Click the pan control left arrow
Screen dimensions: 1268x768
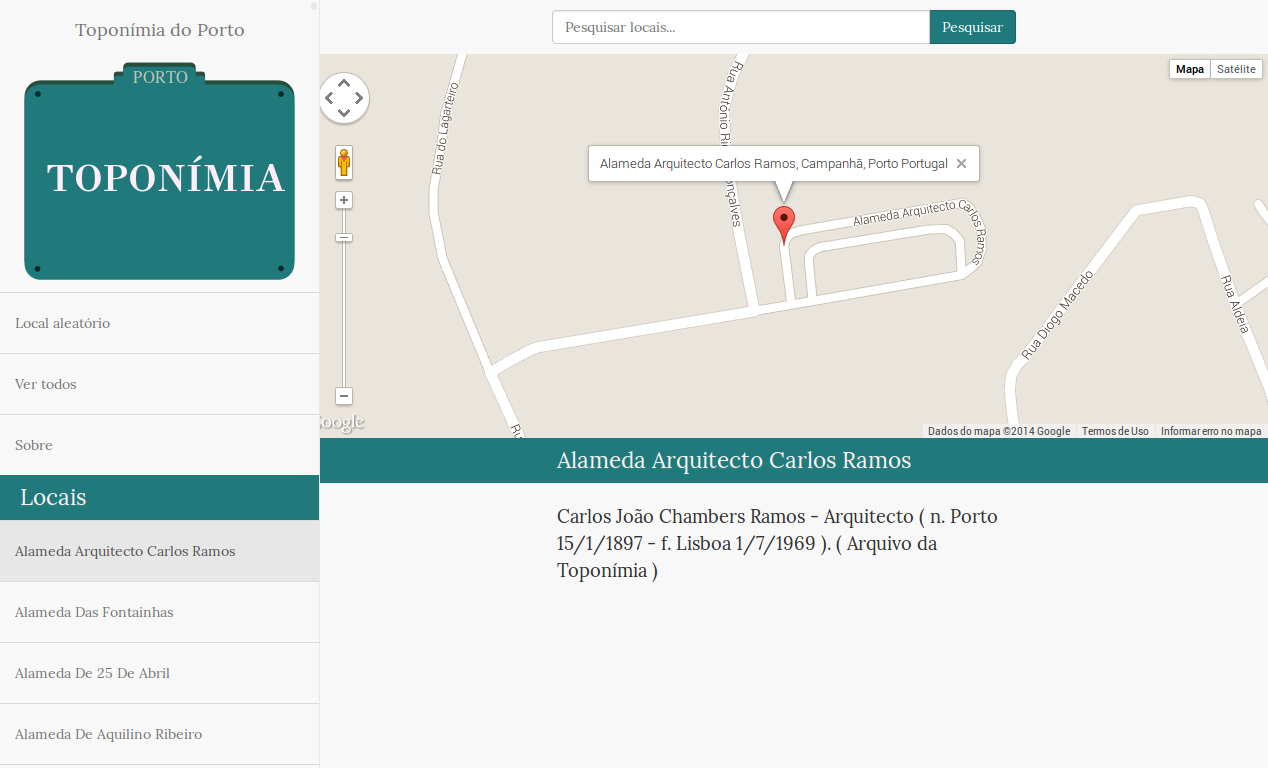(329, 98)
